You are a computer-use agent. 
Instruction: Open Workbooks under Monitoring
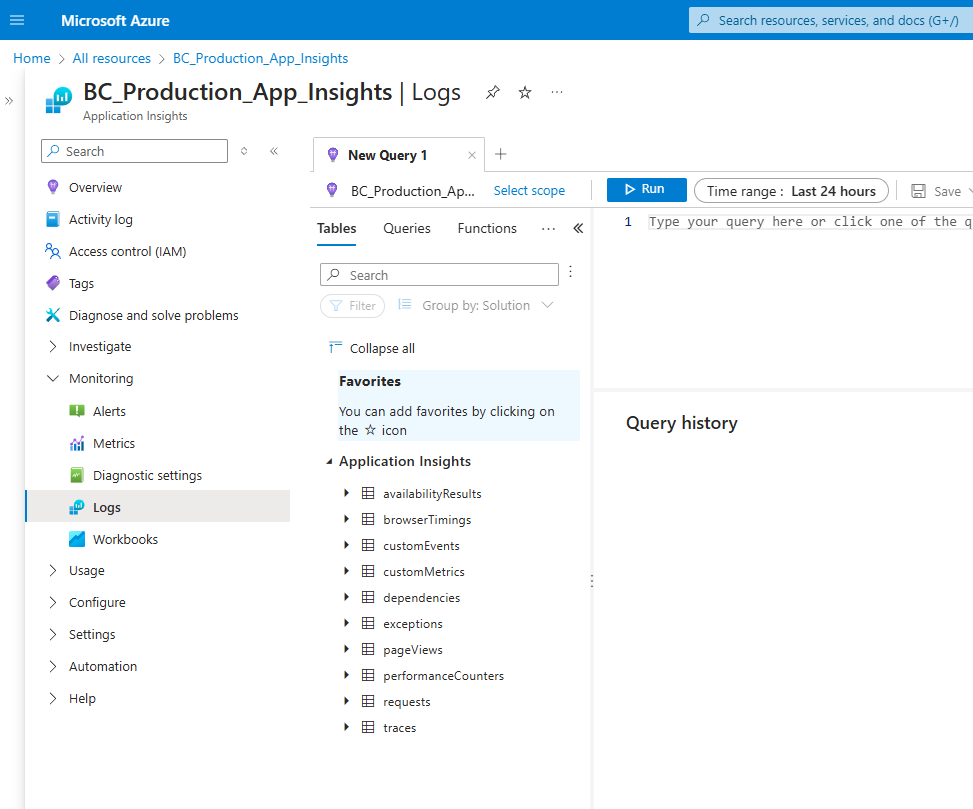click(125, 539)
